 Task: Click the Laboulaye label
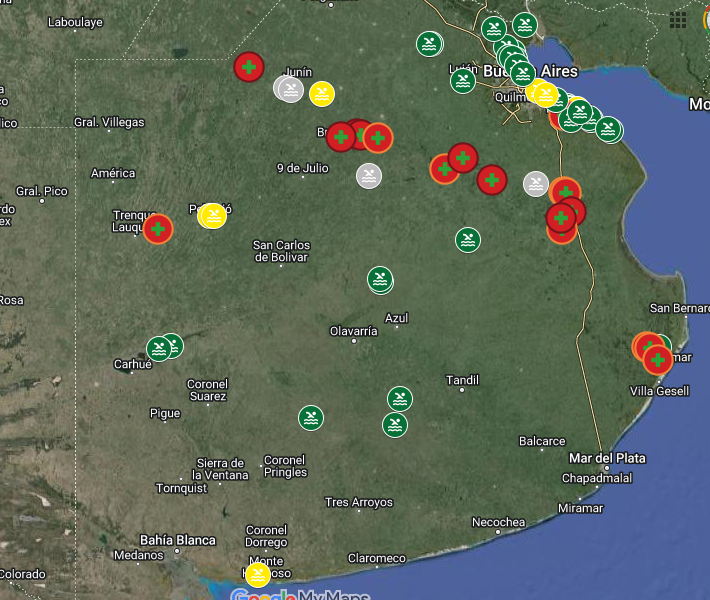(x=75, y=22)
